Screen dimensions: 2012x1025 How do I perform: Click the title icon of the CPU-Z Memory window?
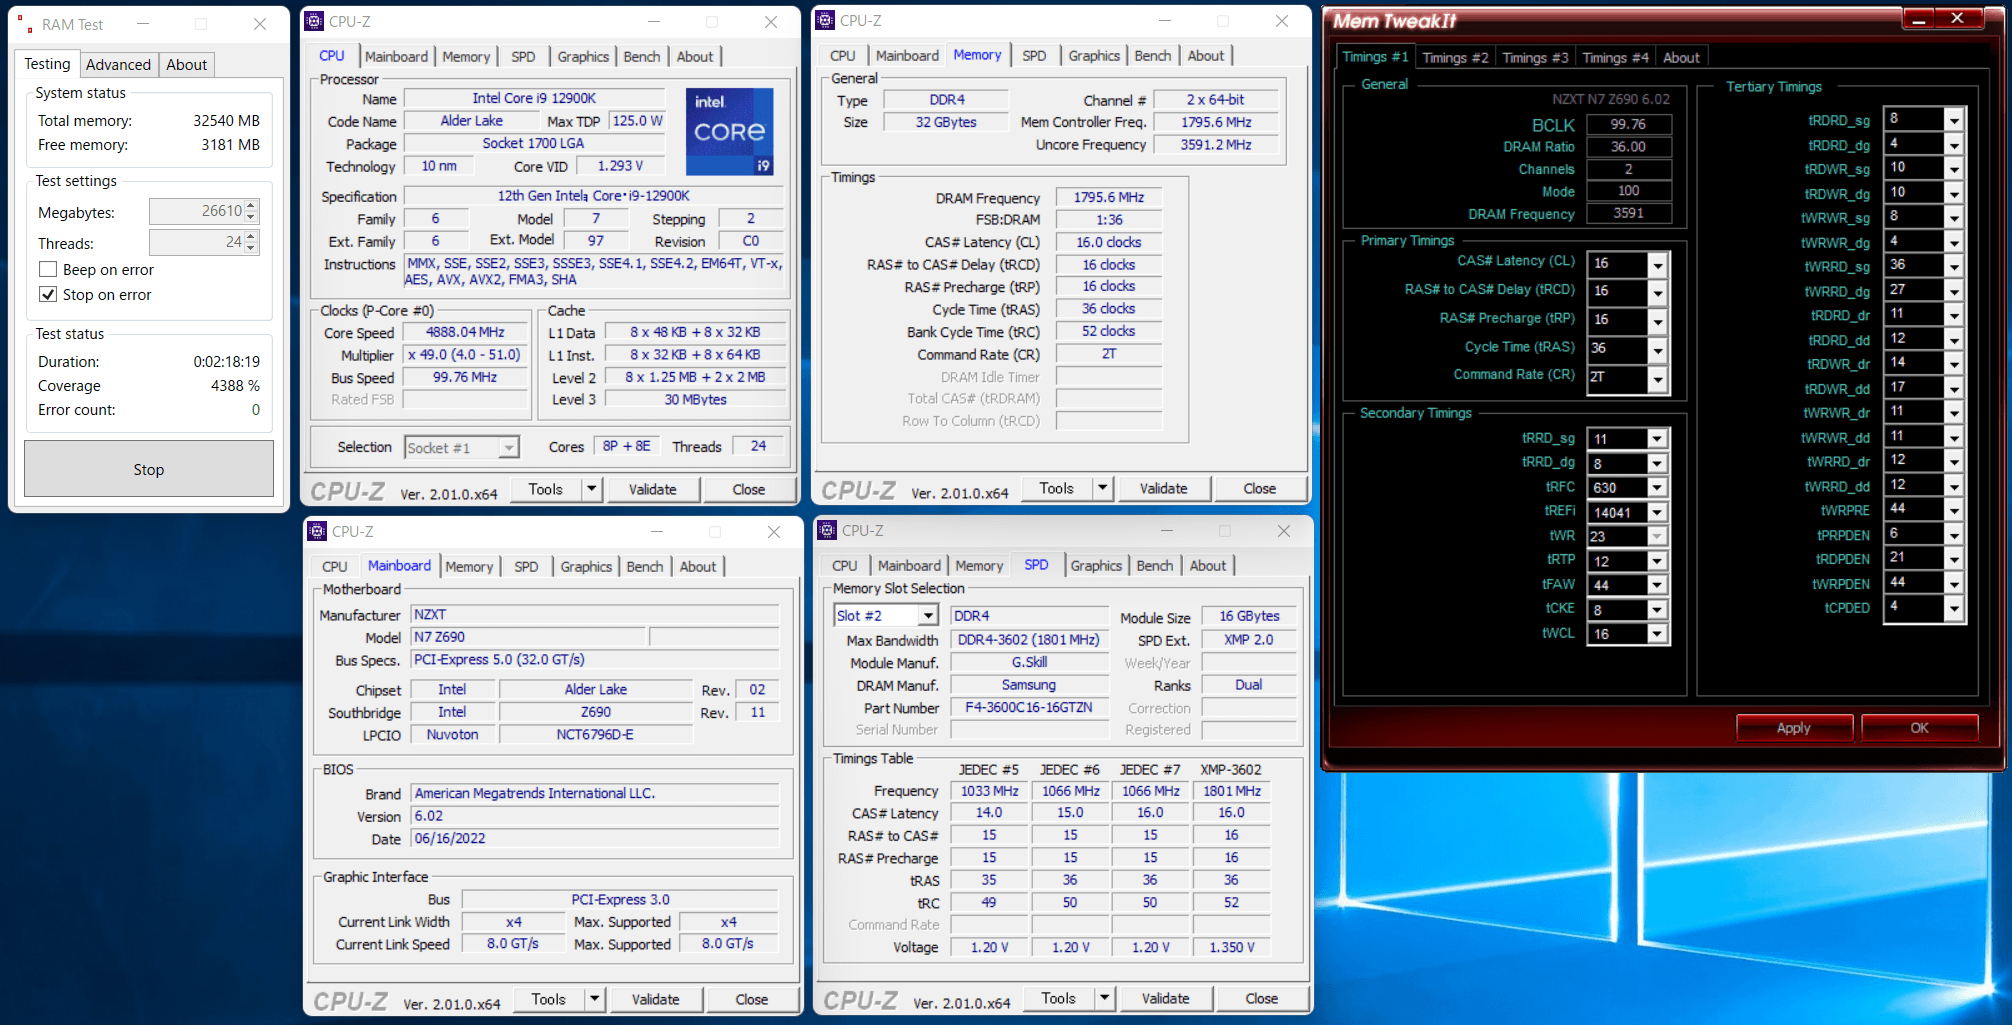[x=825, y=20]
